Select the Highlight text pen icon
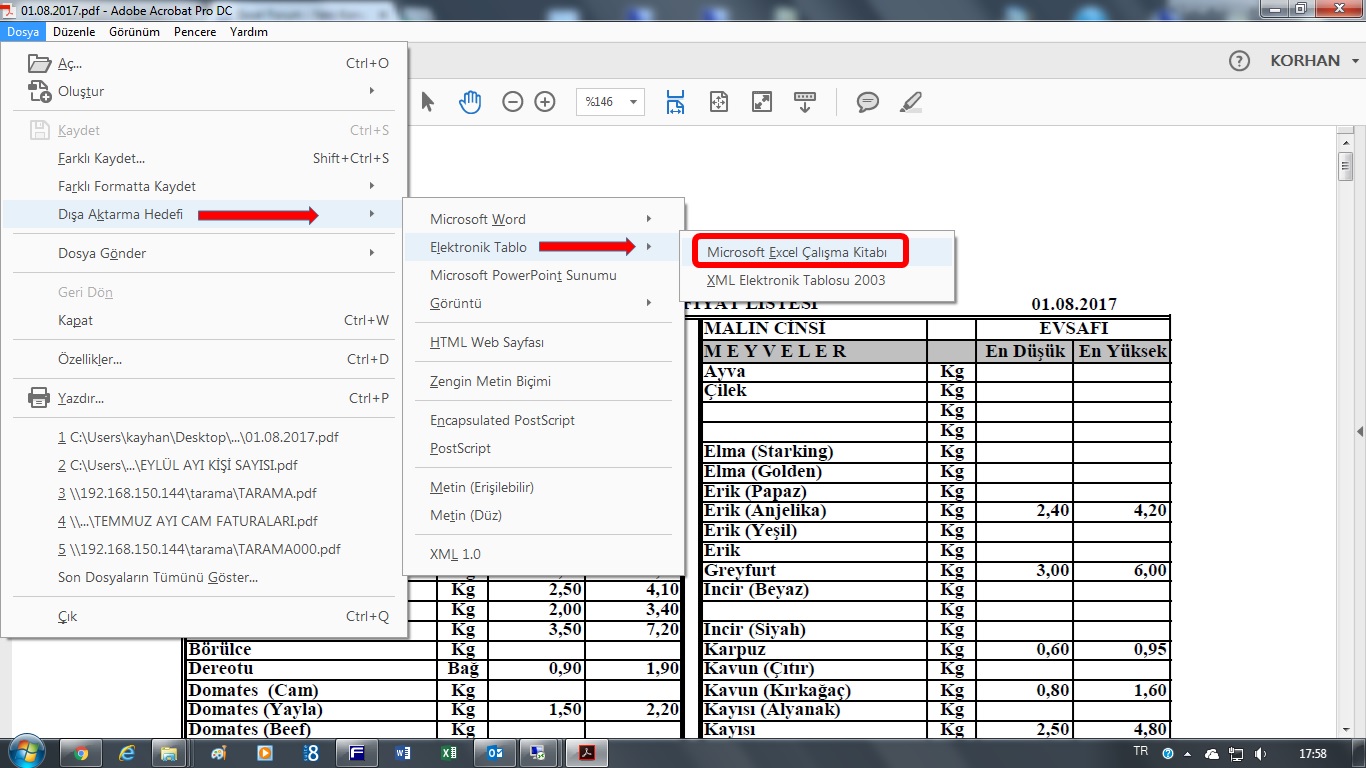 tap(911, 102)
